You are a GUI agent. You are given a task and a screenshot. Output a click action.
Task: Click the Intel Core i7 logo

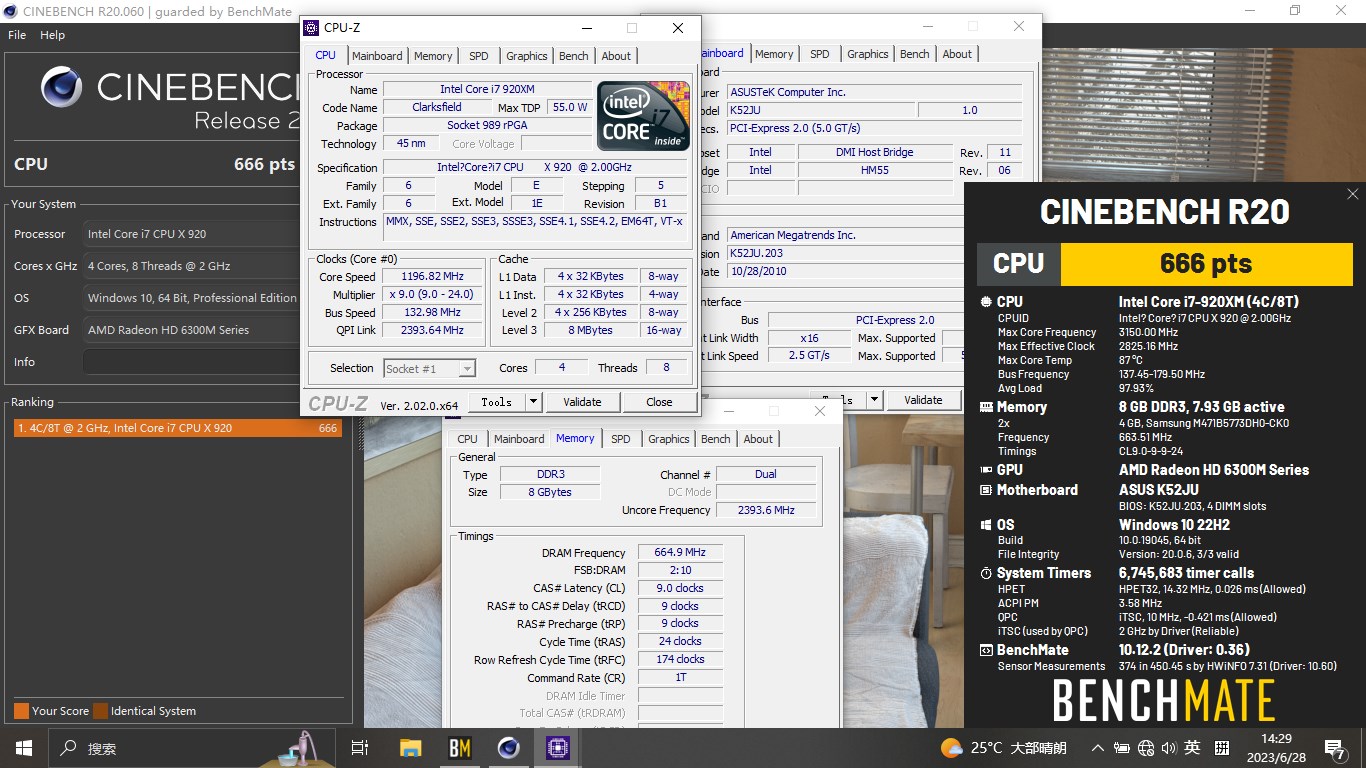pos(644,116)
